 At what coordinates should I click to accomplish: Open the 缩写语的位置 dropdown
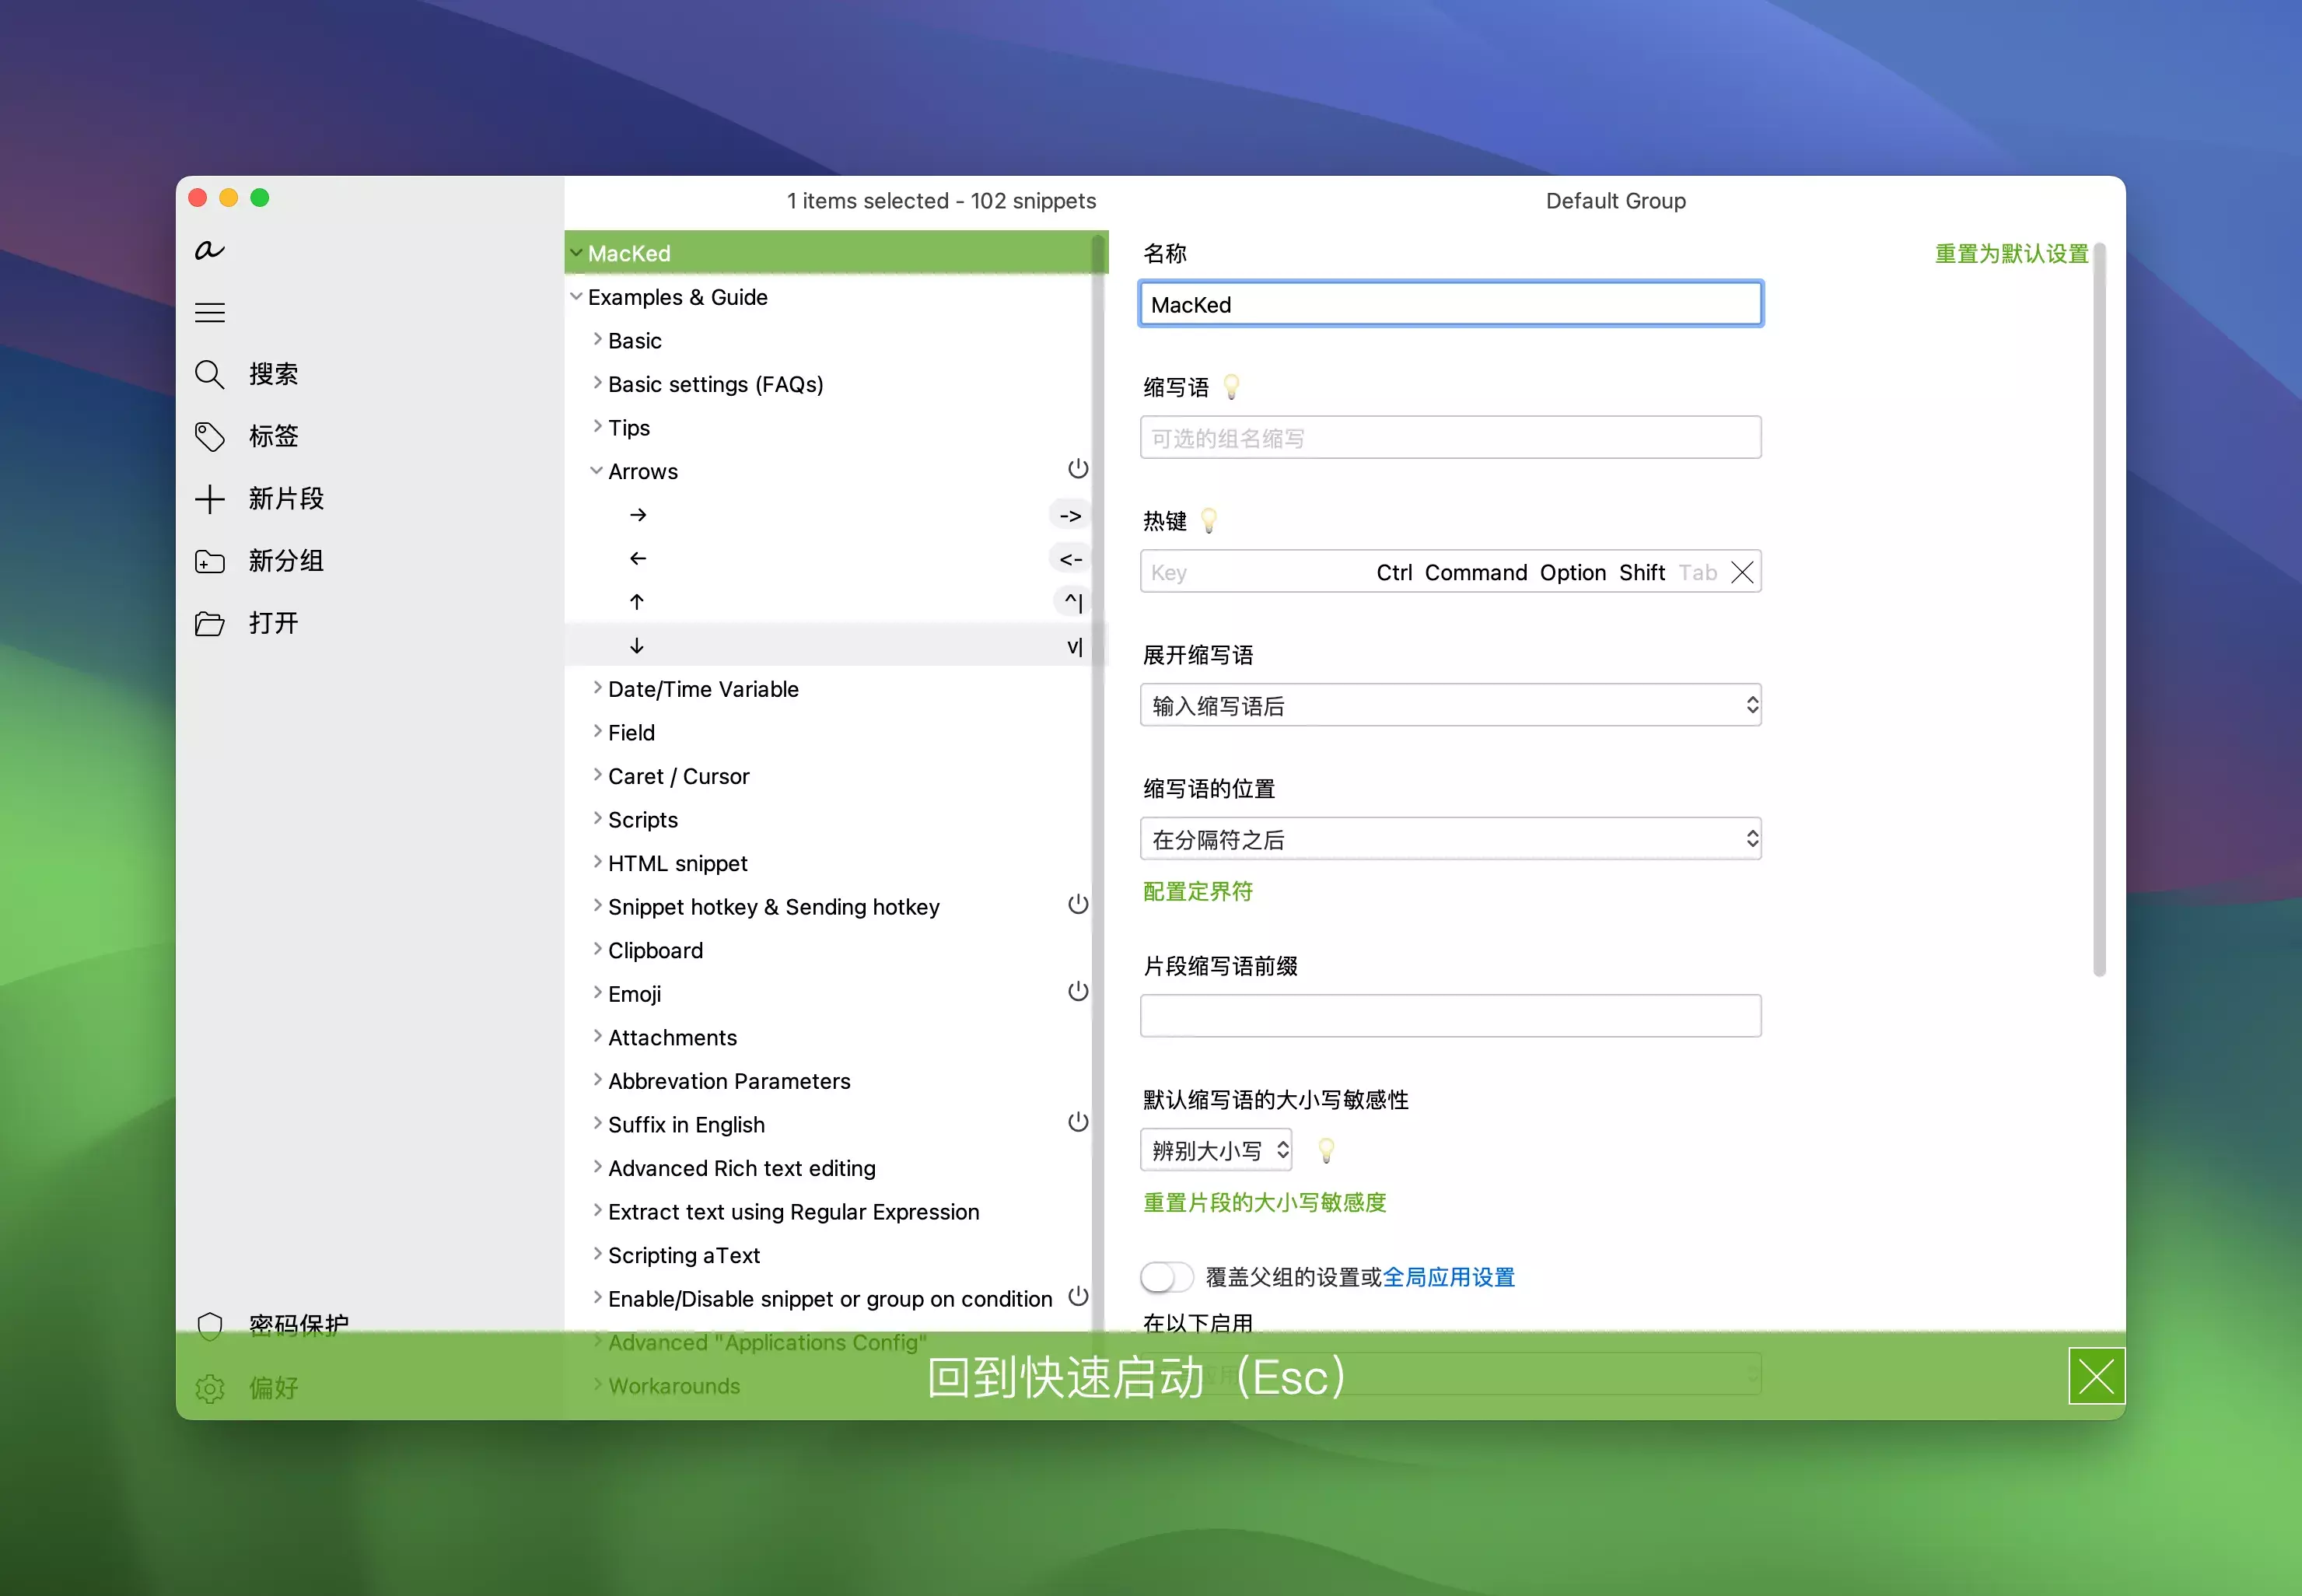(1449, 839)
